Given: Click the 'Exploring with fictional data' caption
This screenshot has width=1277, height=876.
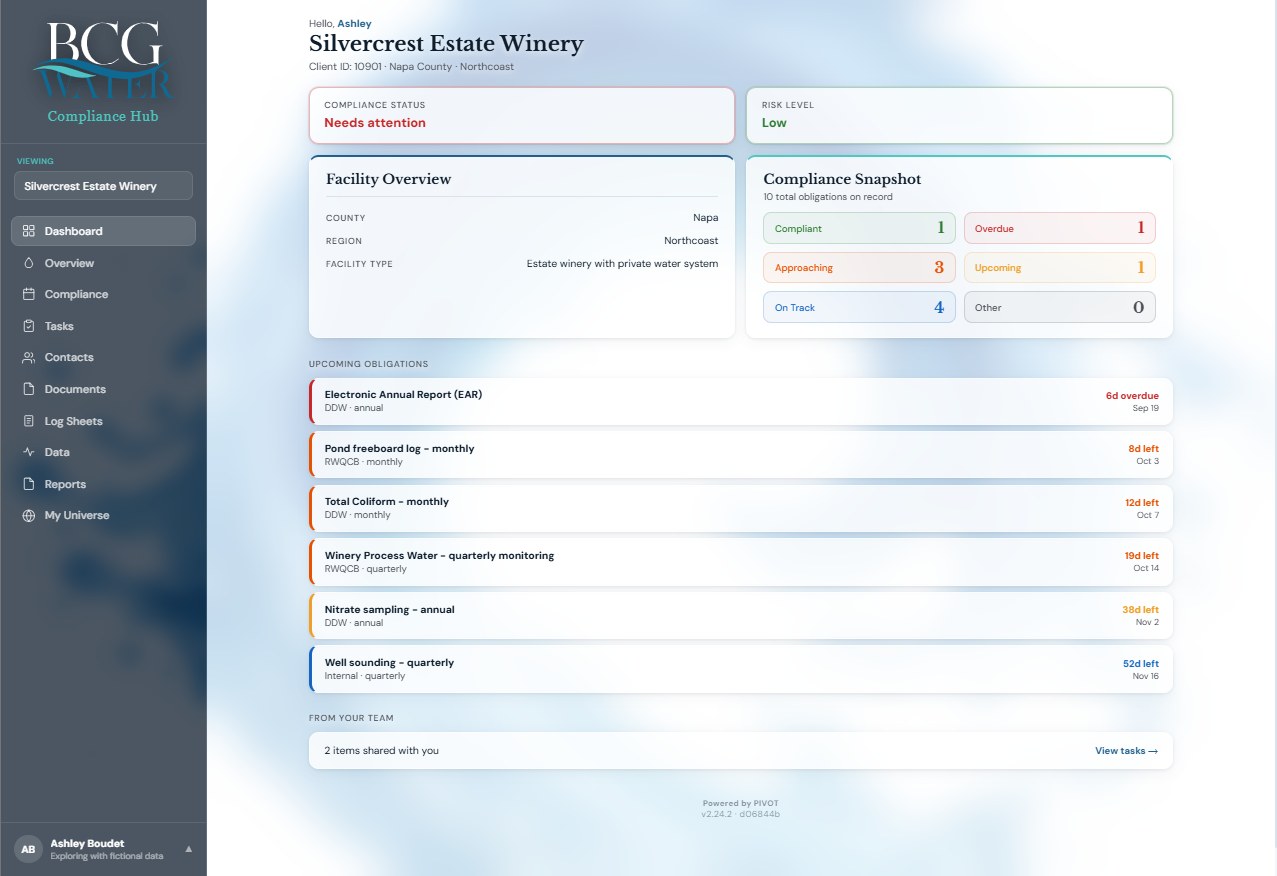Looking at the screenshot, I should 106,856.
